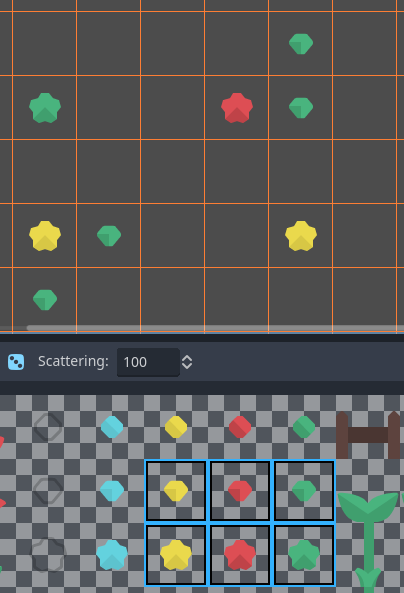Toggle the random tile dice icon
404x593 pixels.
(x=16, y=362)
